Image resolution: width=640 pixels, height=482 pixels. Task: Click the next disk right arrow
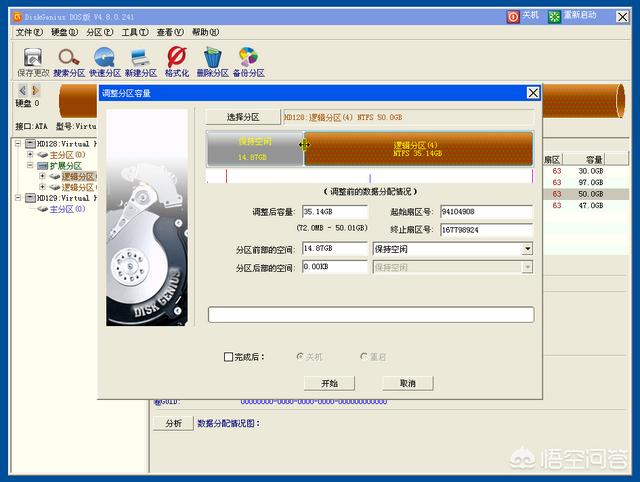(x=36, y=90)
